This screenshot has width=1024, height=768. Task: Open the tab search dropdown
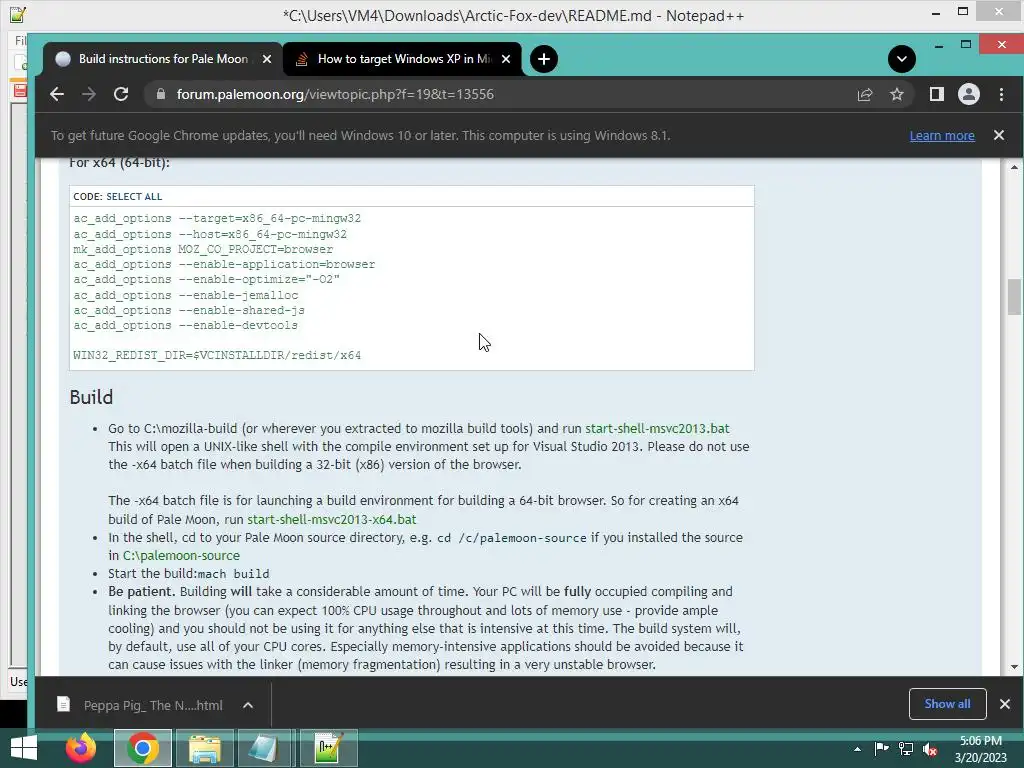901,59
